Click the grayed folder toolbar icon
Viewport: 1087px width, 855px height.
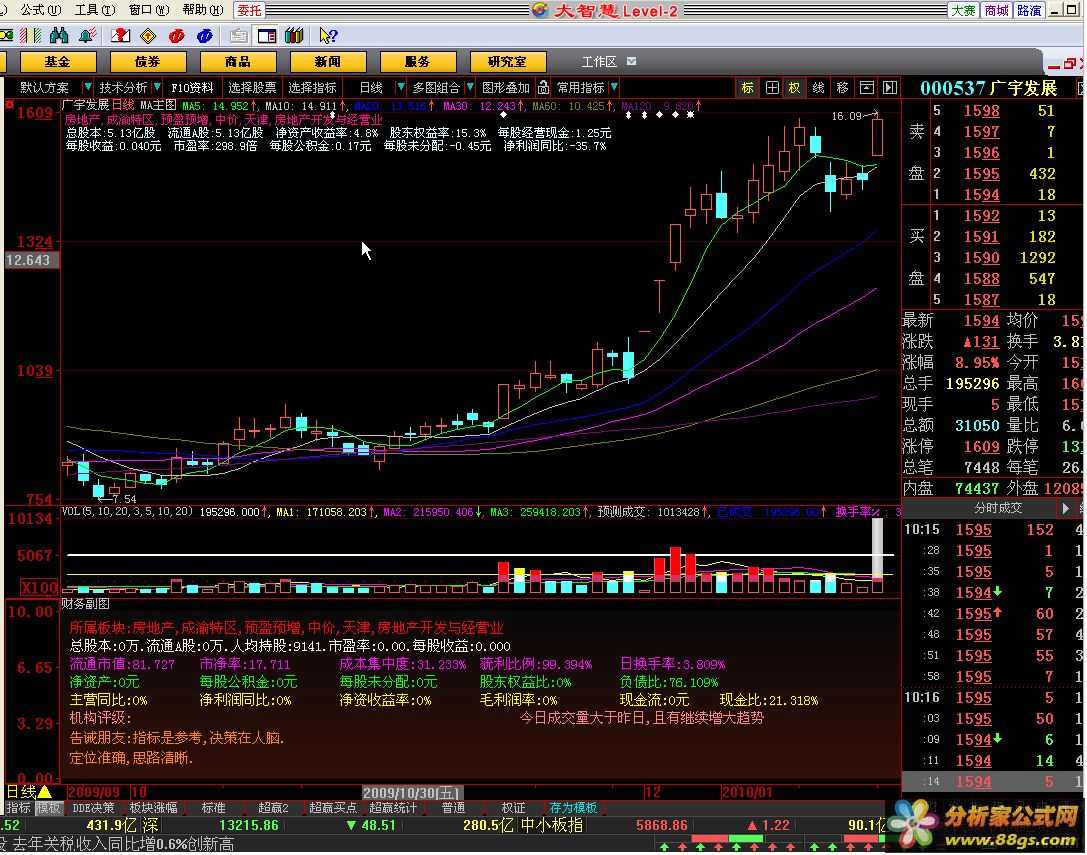click(x=238, y=35)
